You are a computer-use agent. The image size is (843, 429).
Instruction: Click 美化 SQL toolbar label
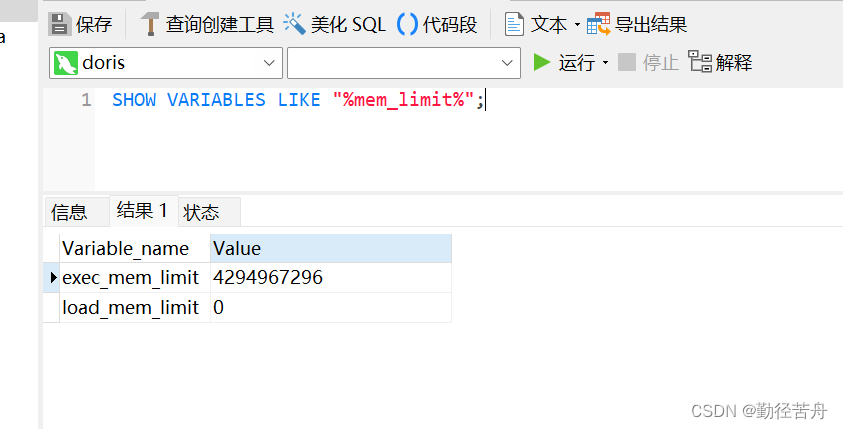point(348,25)
